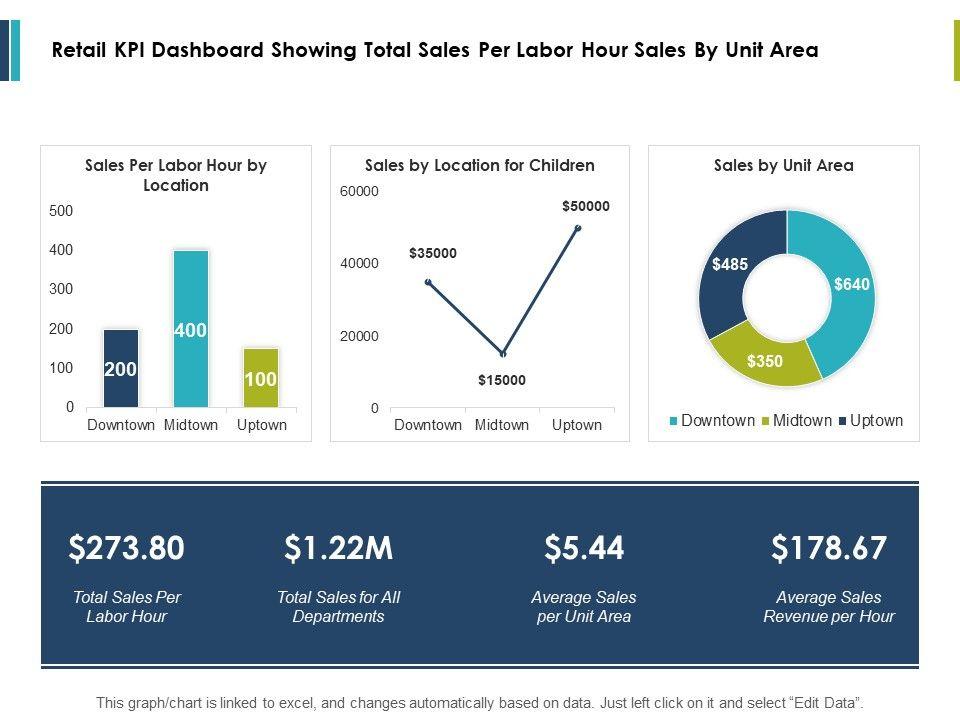
Task: Select the $35000 Downtown data point
Action: (x=428, y=282)
